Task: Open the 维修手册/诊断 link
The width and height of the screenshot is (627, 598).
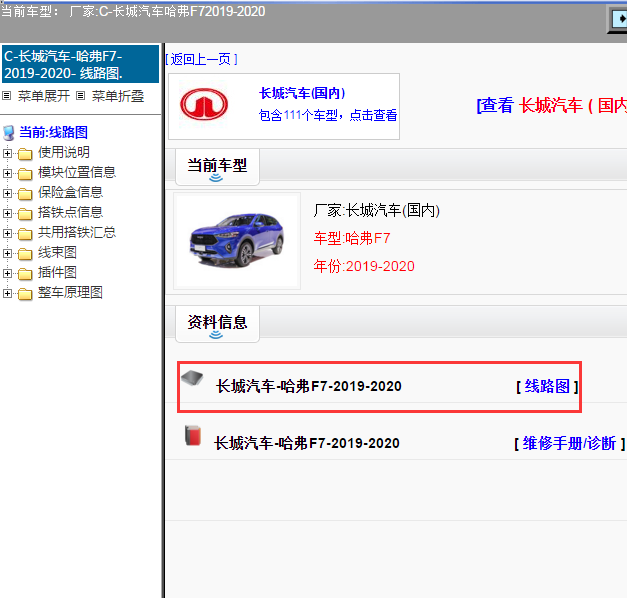Action: (x=569, y=443)
